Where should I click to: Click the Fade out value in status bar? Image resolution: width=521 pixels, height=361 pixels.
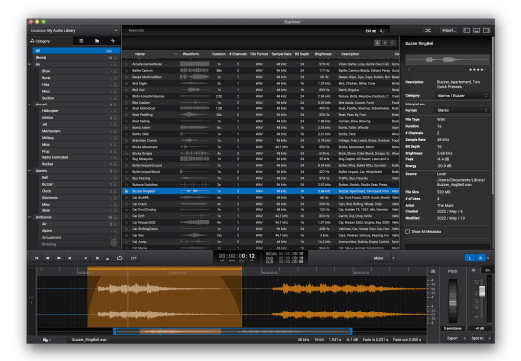[407, 340]
